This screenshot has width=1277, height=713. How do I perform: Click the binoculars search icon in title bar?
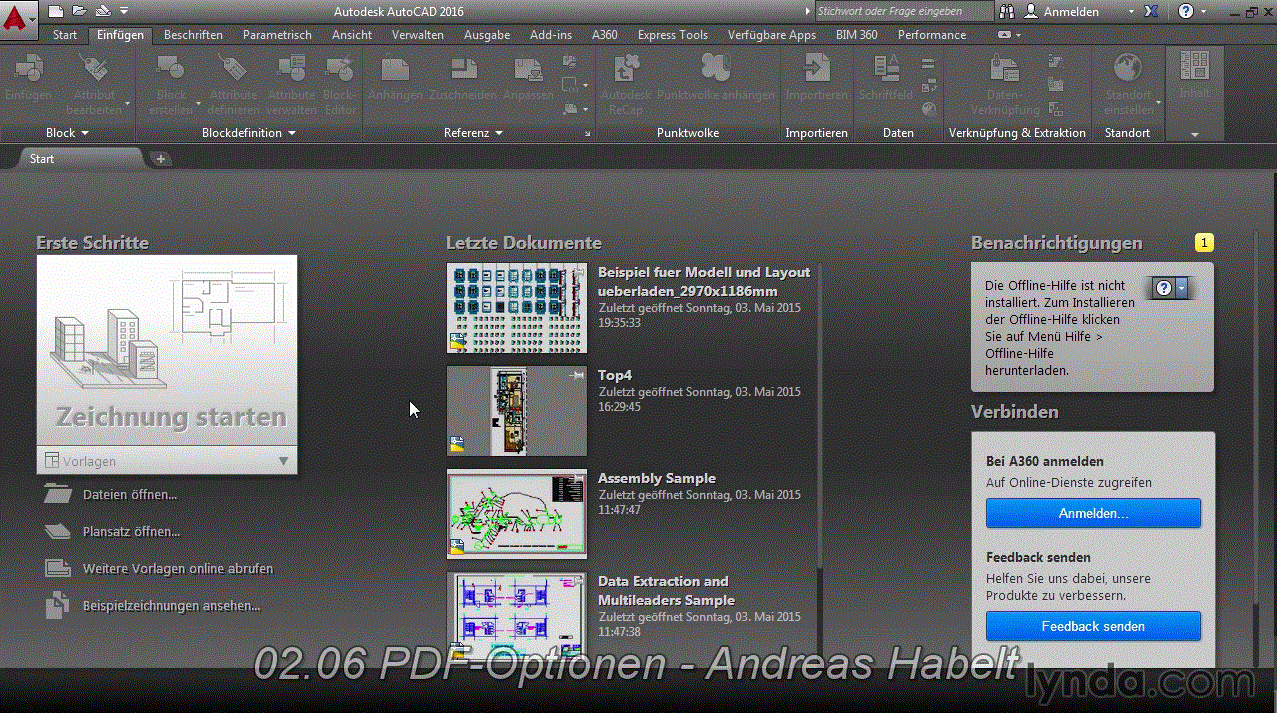1007,11
